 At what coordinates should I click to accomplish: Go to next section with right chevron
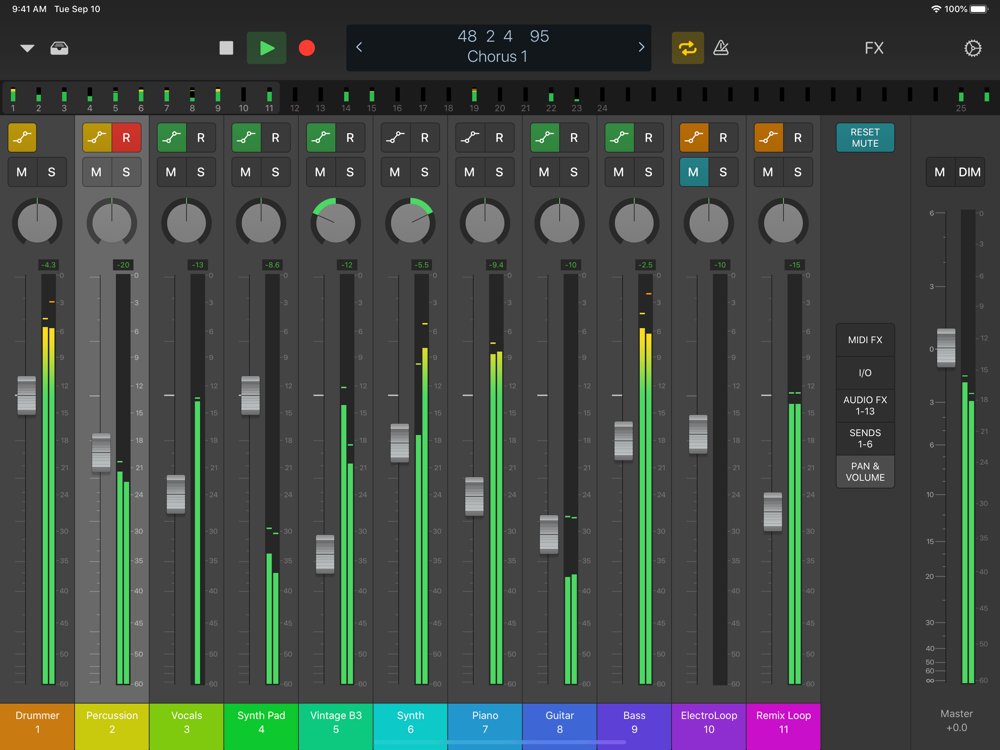[641, 47]
